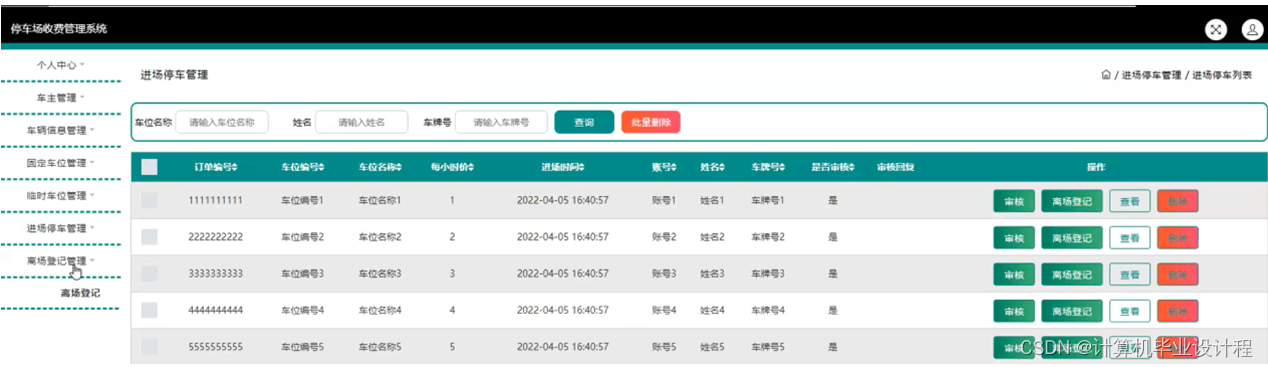
Task: Click 删除 for 车位编号1 row
Action: coord(1178,201)
